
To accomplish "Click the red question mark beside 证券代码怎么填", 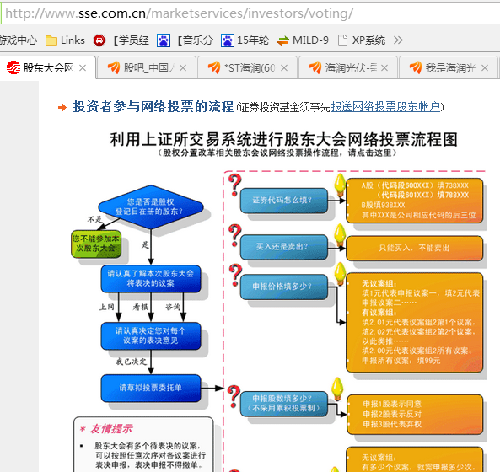I will pos(235,185).
